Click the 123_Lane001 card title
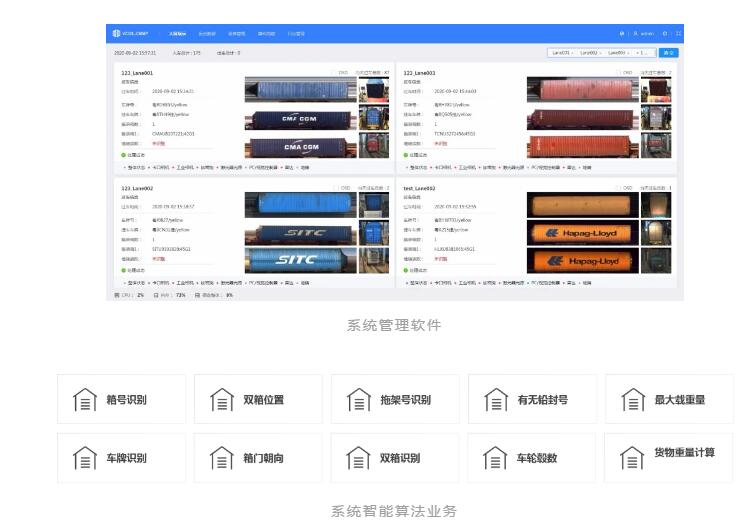Viewport: 750px width, 526px height. coord(137,73)
